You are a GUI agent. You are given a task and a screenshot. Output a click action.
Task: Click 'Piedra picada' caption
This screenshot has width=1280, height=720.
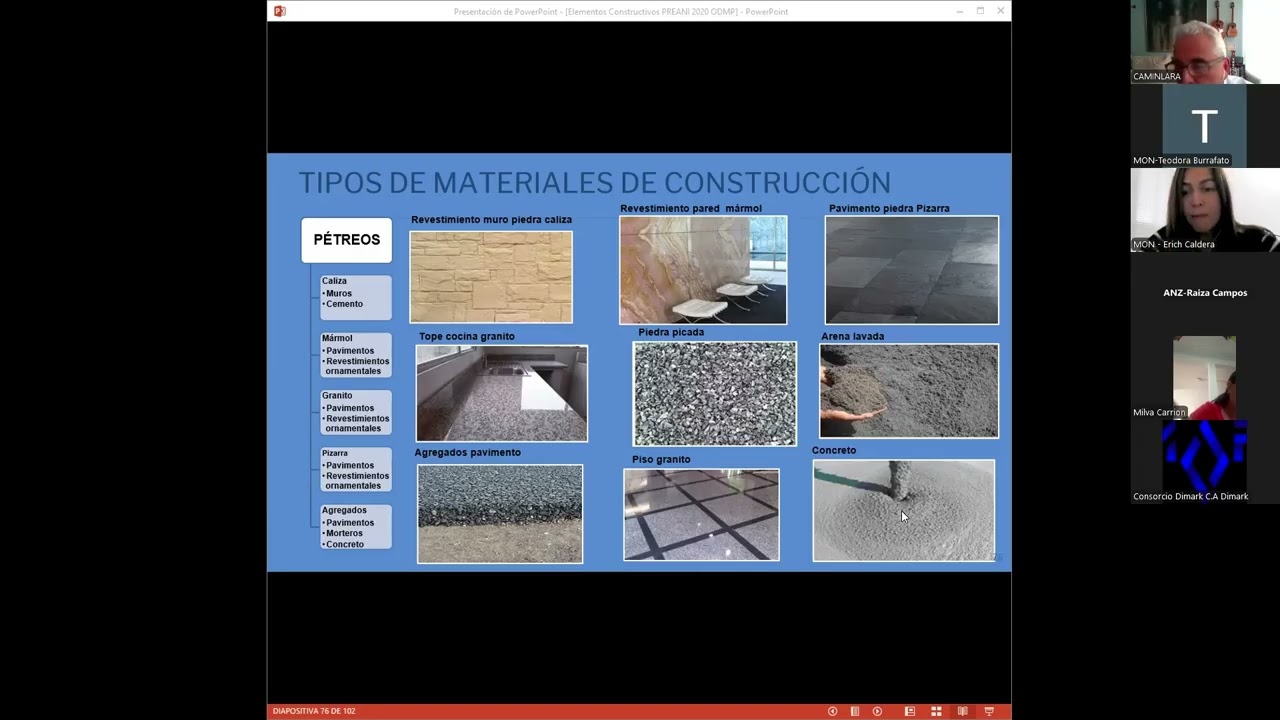tap(671, 332)
